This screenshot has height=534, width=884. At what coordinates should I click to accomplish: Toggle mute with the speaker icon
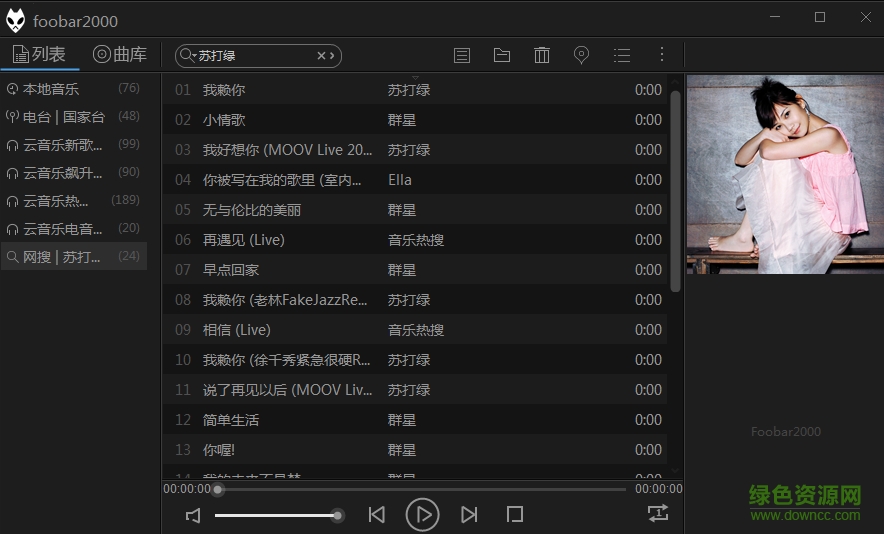pyautogui.click(x=193, y=515)
